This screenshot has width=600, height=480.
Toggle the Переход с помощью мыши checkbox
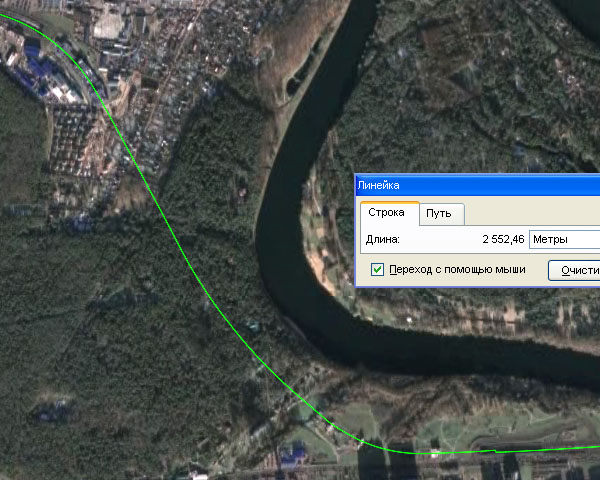(377, 269)
